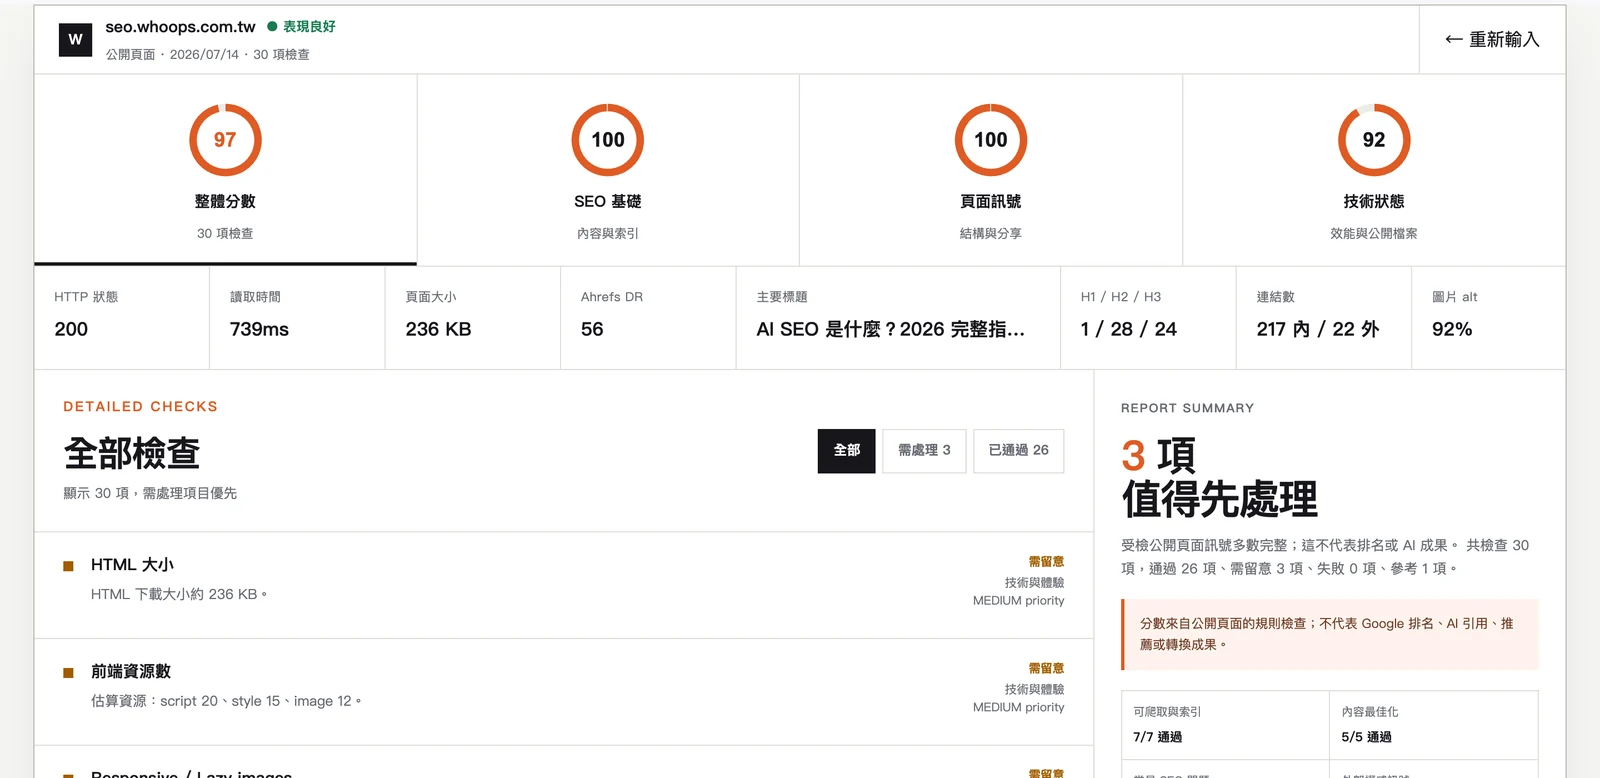The height and width of the screenshot is (778, 1600).
Task: Open the 技術狀態 score tab
Action: [x=1374, y=169]
